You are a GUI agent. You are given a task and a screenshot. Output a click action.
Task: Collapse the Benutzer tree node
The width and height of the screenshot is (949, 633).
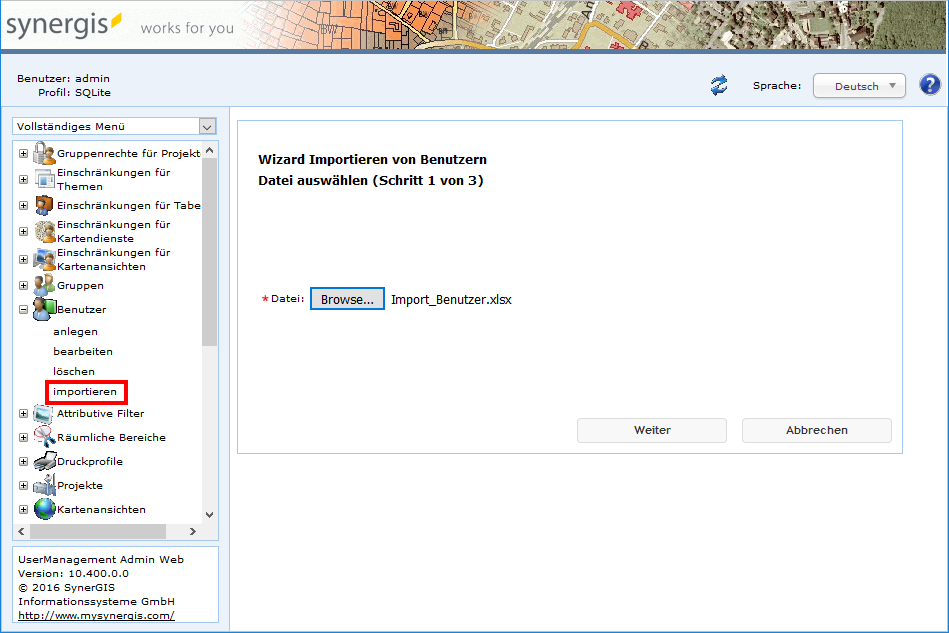pos(22,310)
